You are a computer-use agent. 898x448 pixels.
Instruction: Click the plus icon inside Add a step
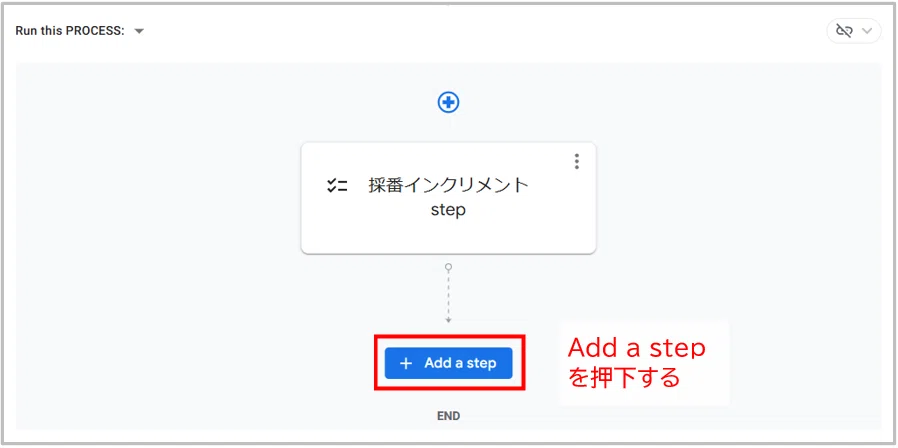point(405,363)
